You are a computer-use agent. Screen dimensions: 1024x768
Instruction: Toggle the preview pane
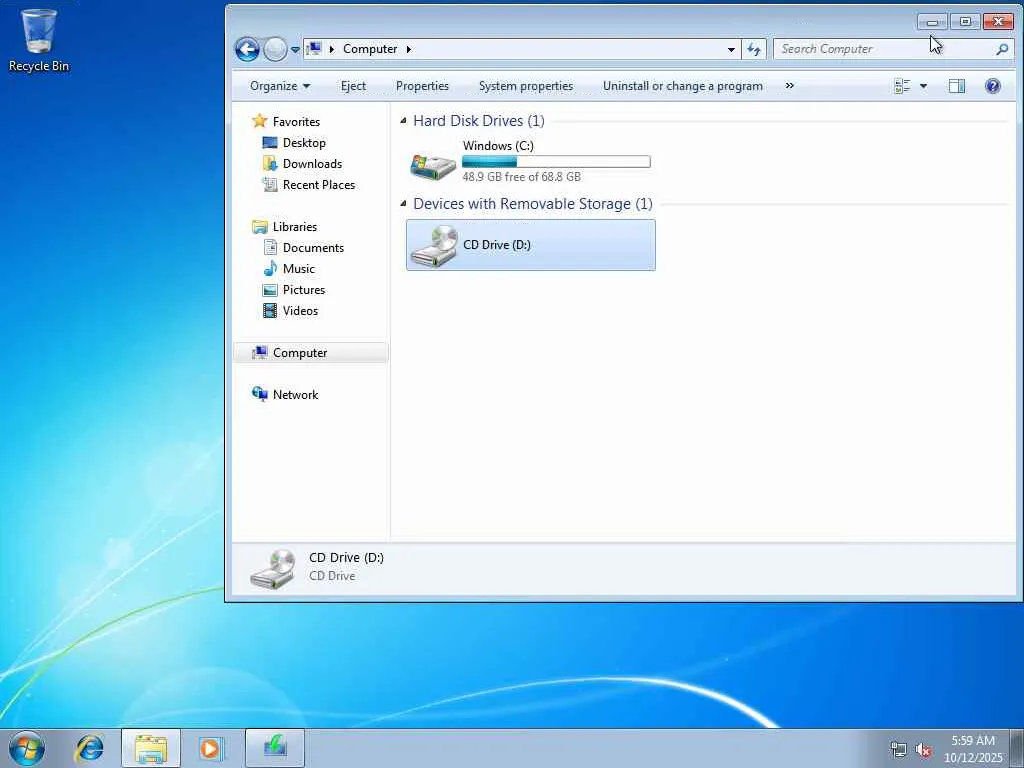click(957, 86)
